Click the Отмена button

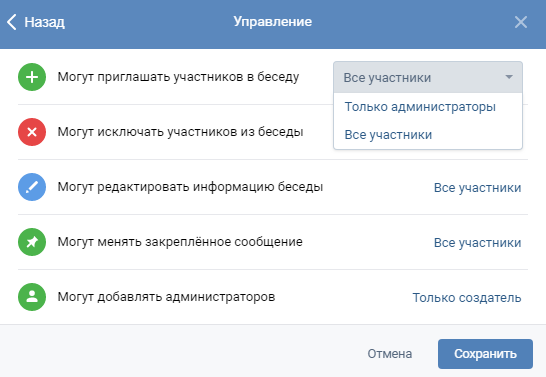390,354
